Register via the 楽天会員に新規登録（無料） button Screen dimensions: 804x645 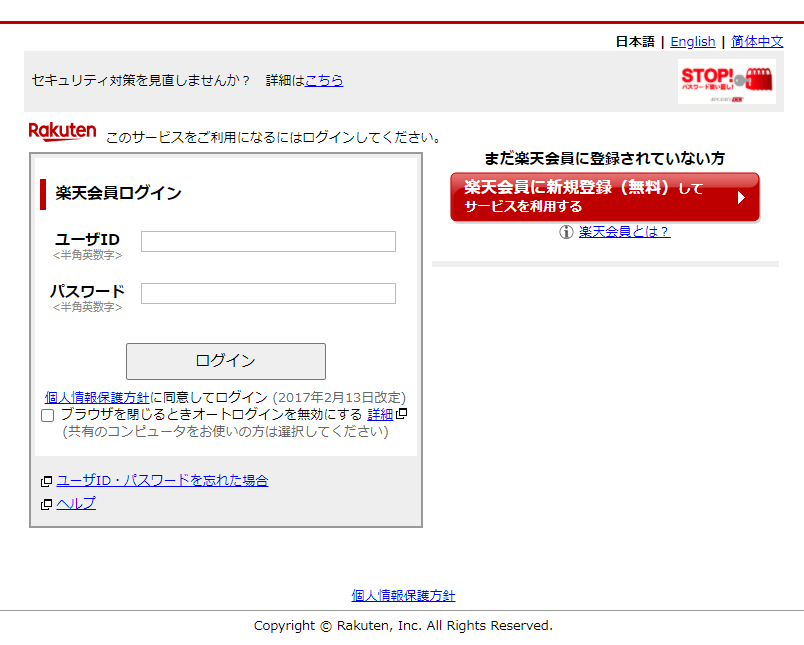[605, 197]
